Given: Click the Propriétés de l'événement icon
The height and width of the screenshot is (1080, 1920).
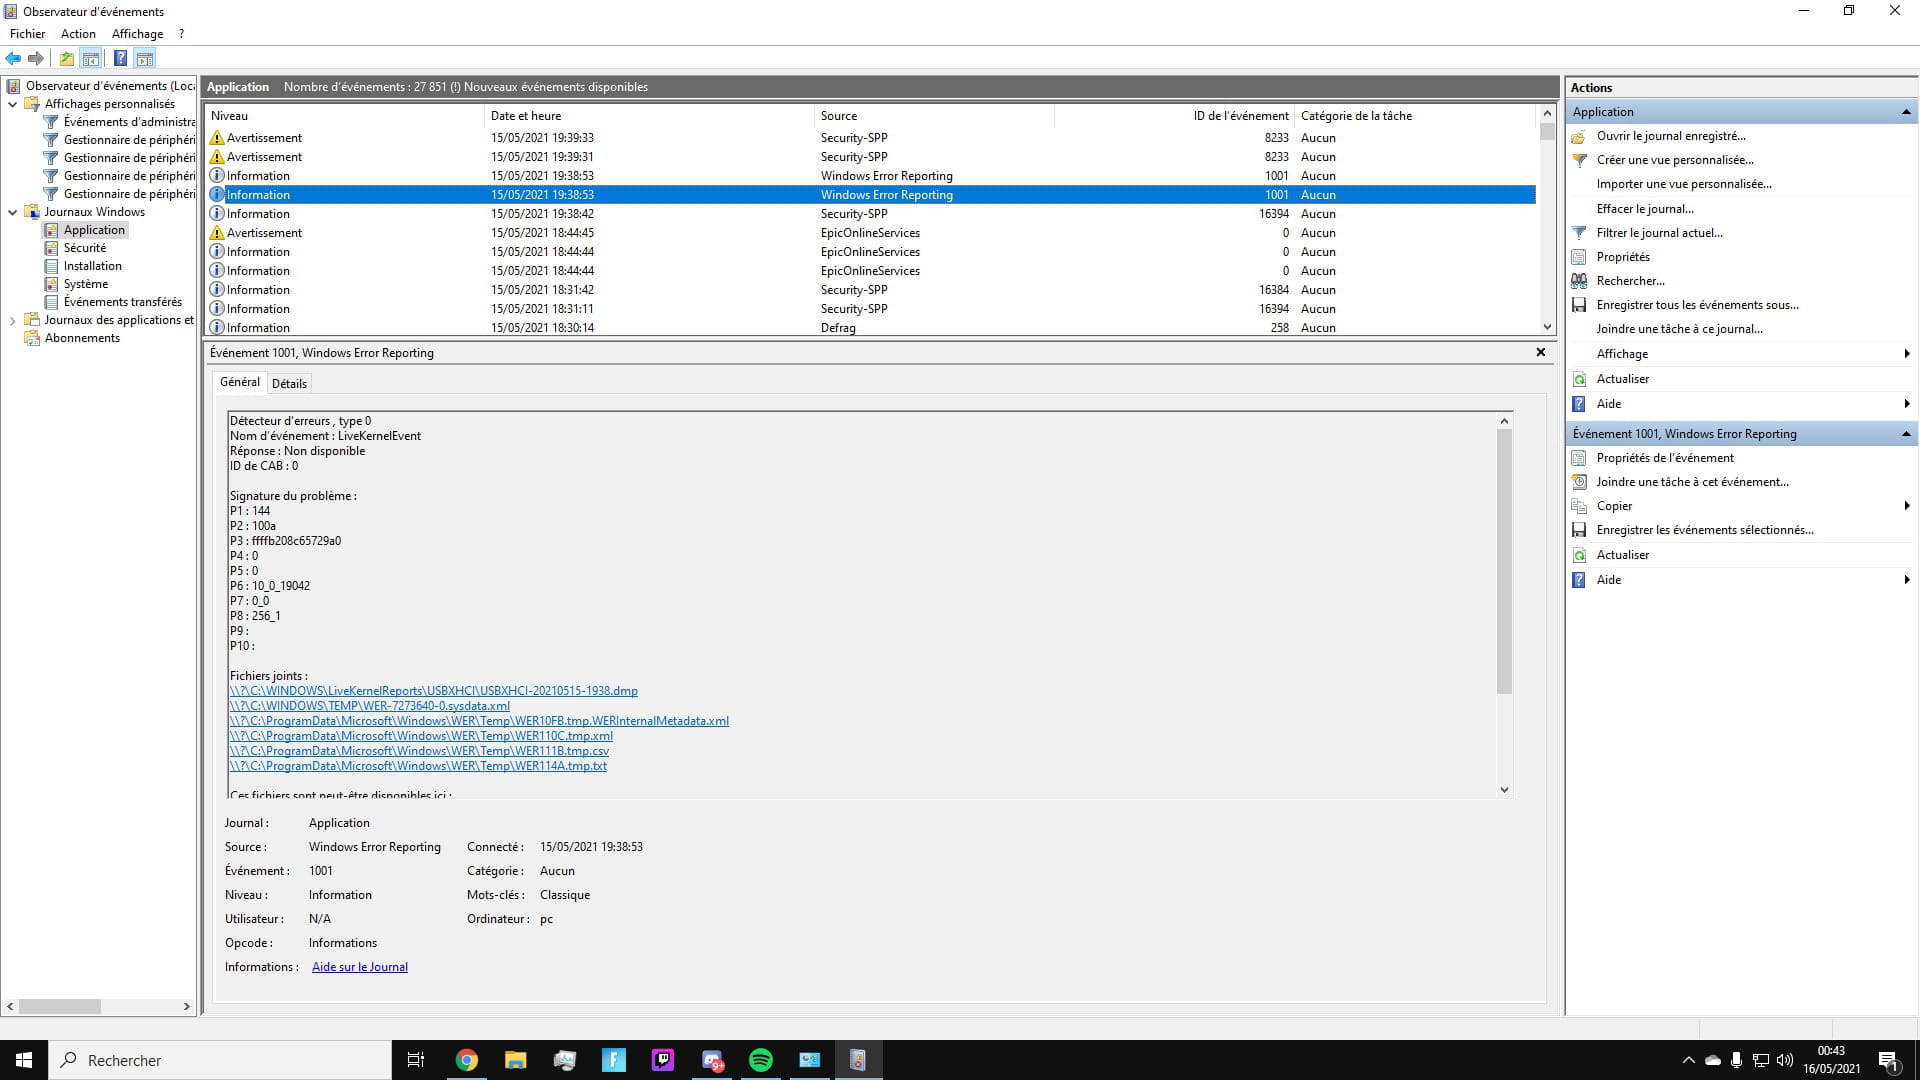Looking at the screenshot, I should [1579, 458].
